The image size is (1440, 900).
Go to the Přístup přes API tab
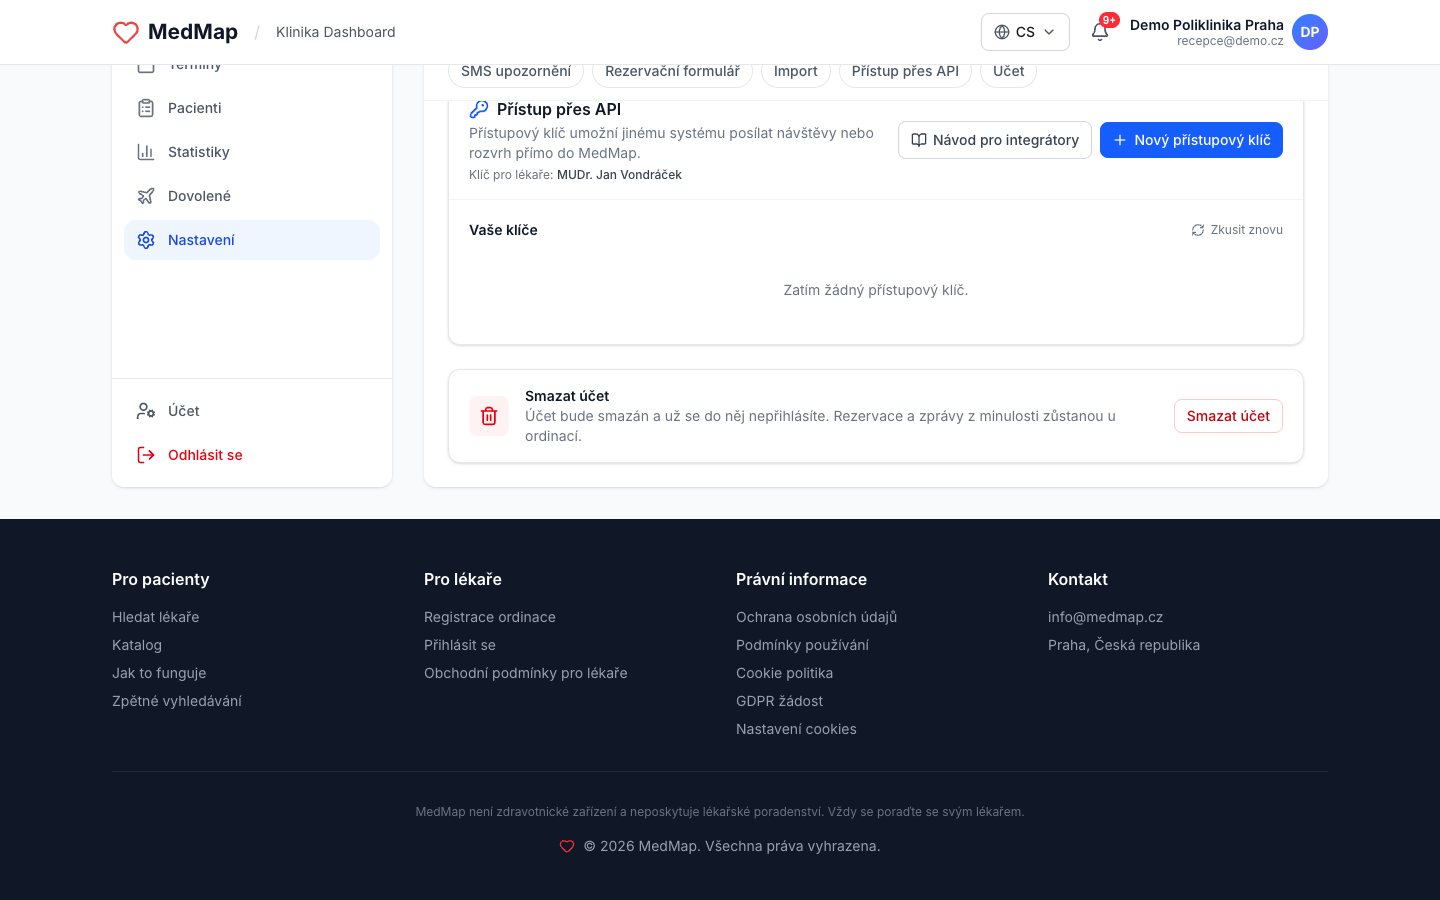[x=905, y=71]
